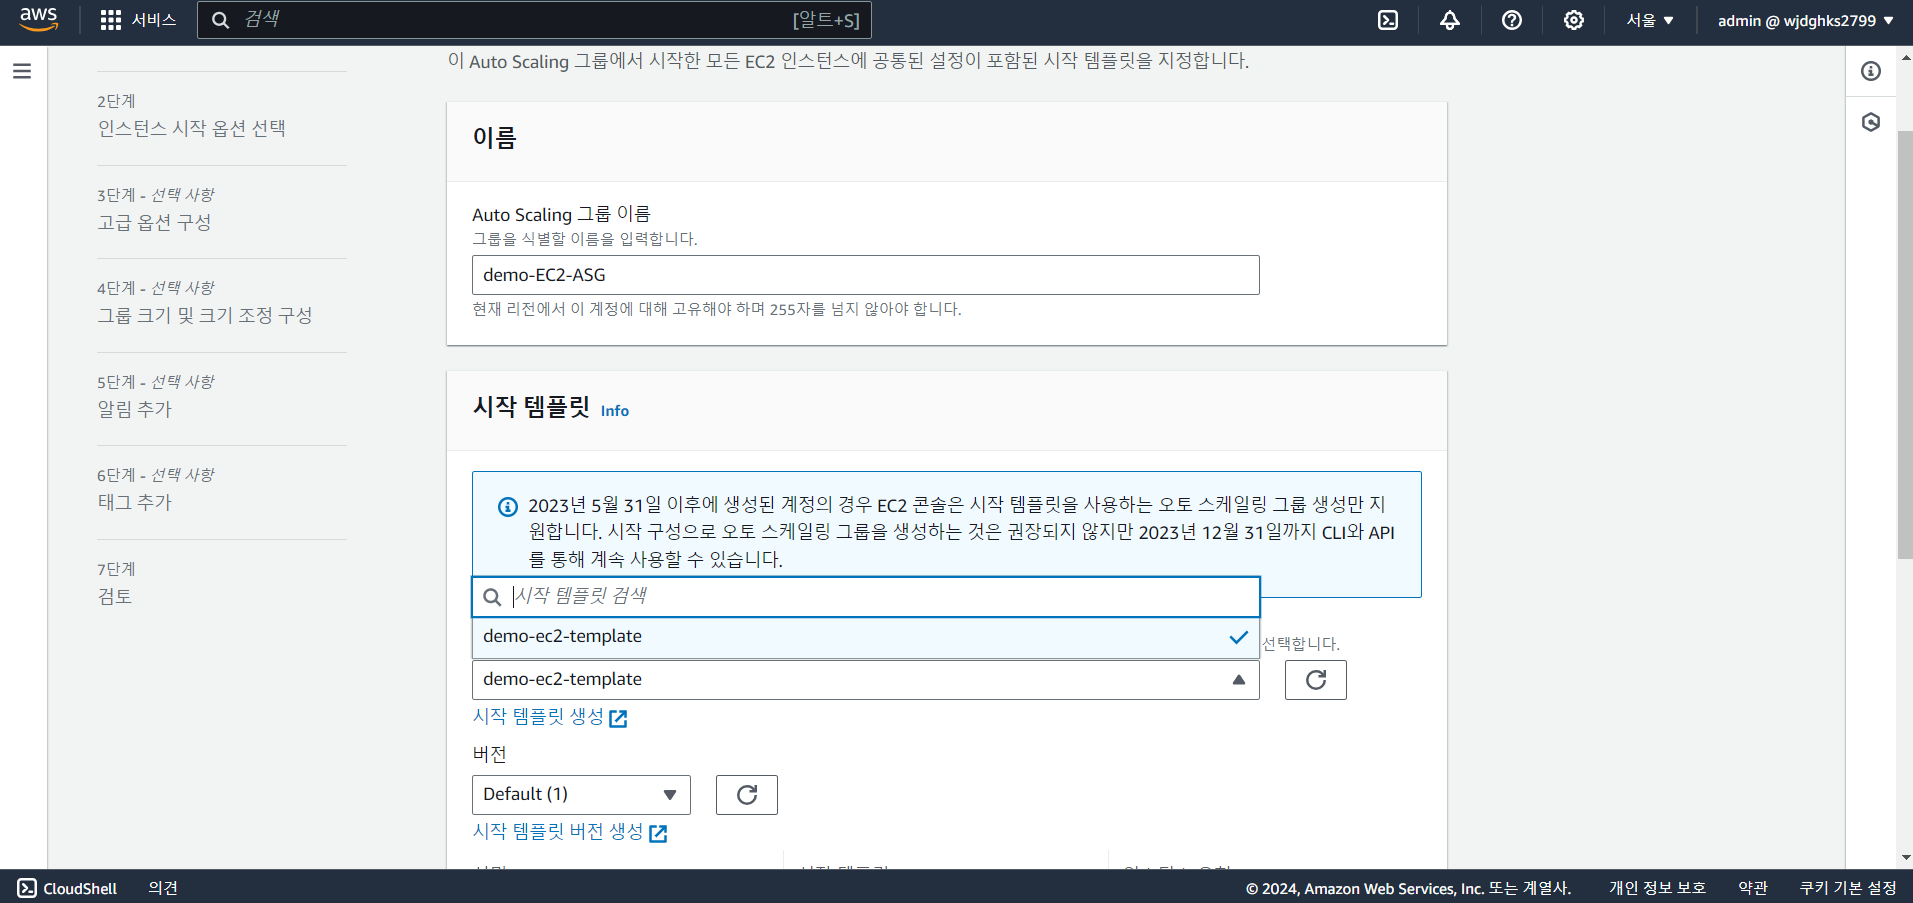1913x903 pixels.
Task: Click the magnifier icon in template search
Action: click(492, 597)
